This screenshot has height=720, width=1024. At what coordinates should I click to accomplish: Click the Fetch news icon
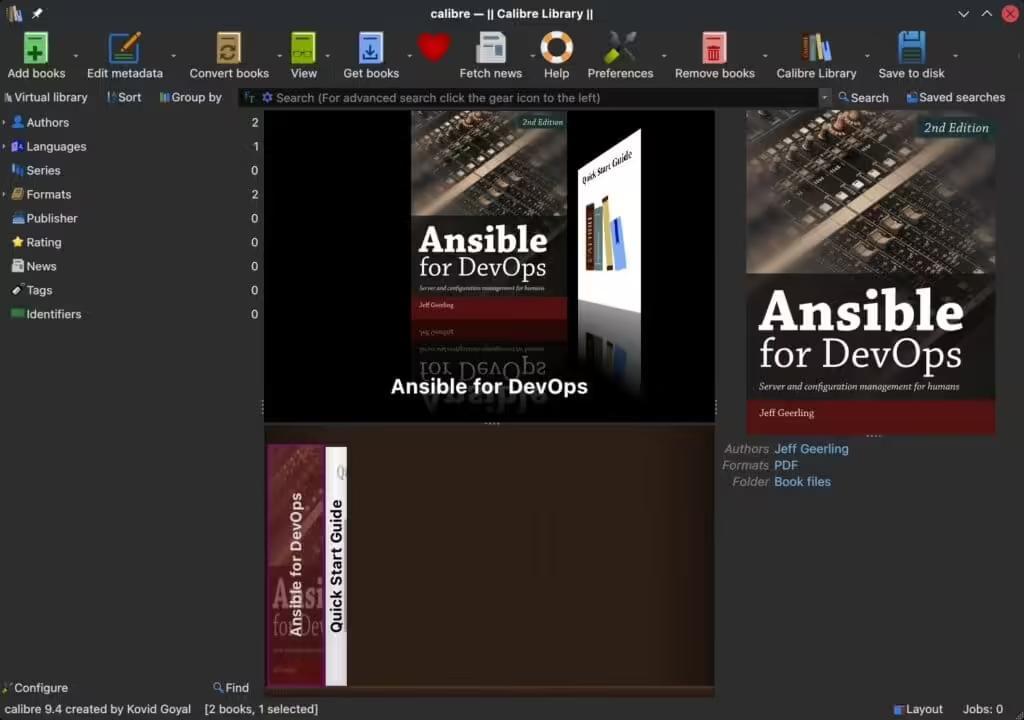[490, 48]
